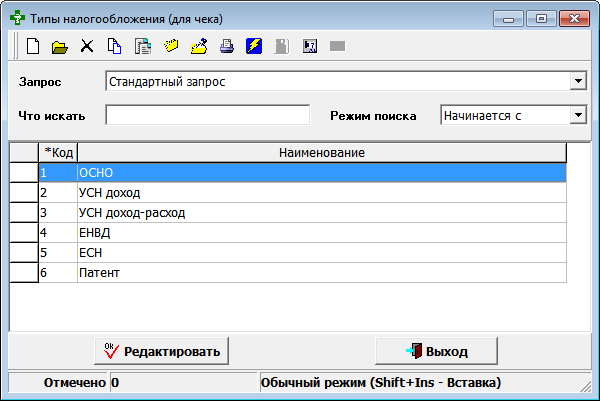Image resolution: width=600 pixels, height=401 pixels.
Task: Click the Выход button
Action: click(x=437, y=351)
